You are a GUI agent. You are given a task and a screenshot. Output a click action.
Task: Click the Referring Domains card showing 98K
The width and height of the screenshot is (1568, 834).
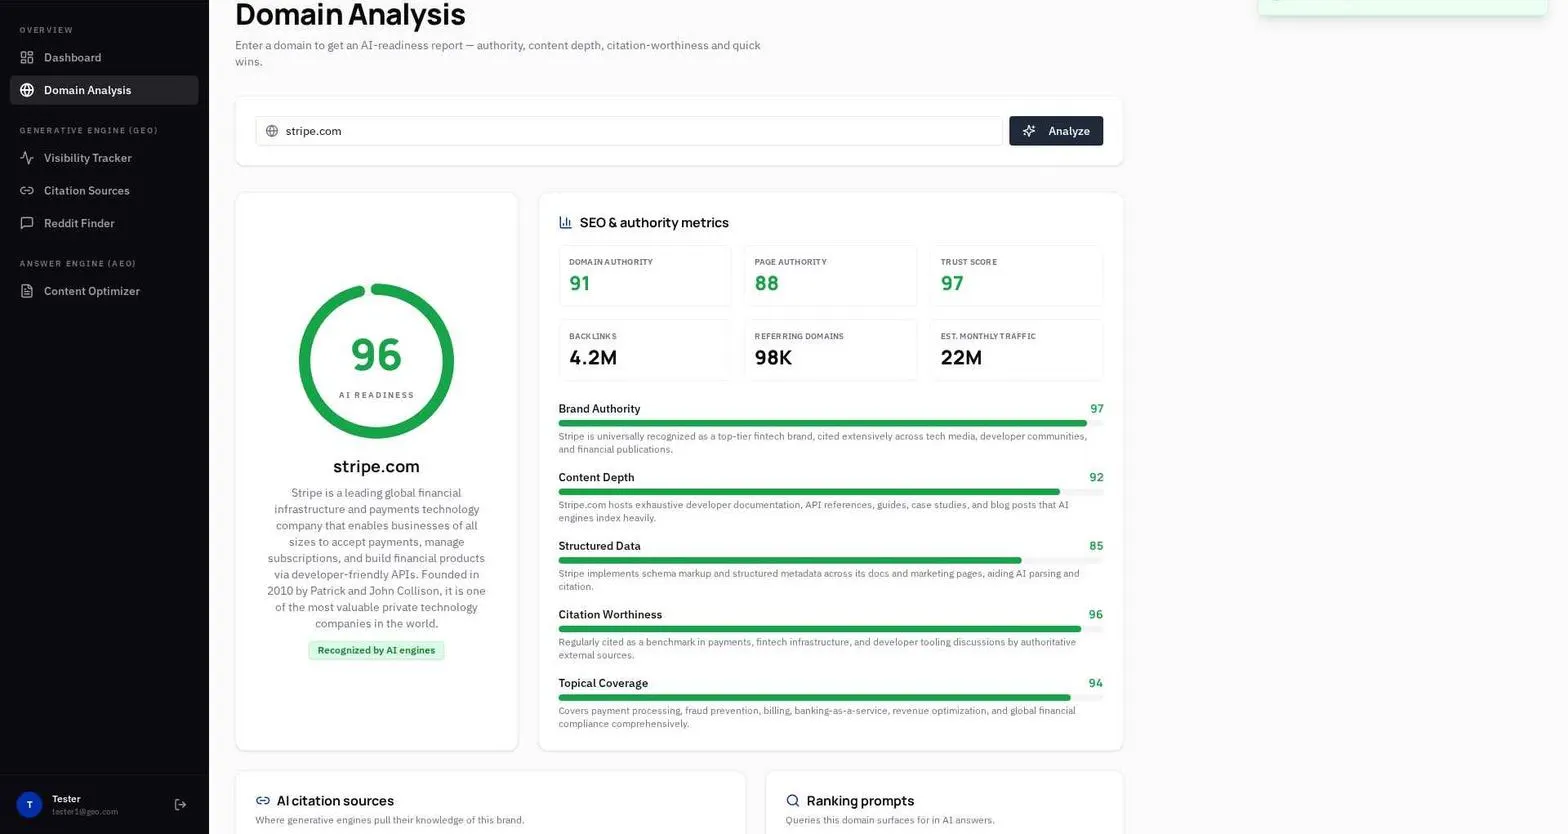coord(830,350)
